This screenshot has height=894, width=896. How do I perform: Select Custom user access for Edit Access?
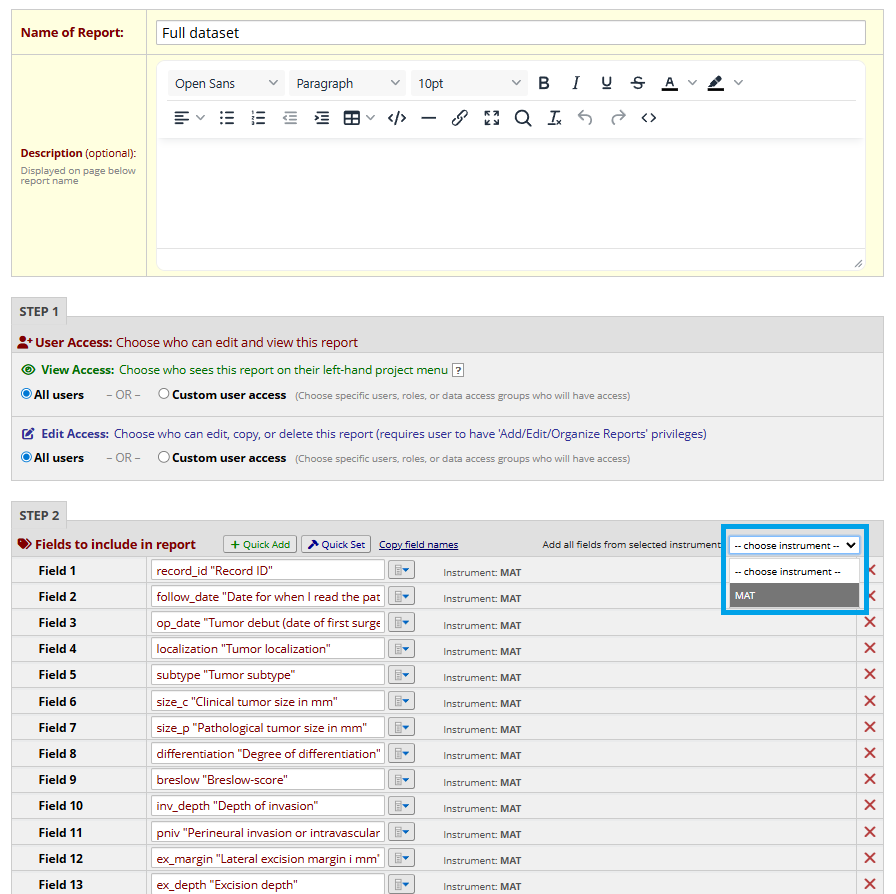coord(164,457)
